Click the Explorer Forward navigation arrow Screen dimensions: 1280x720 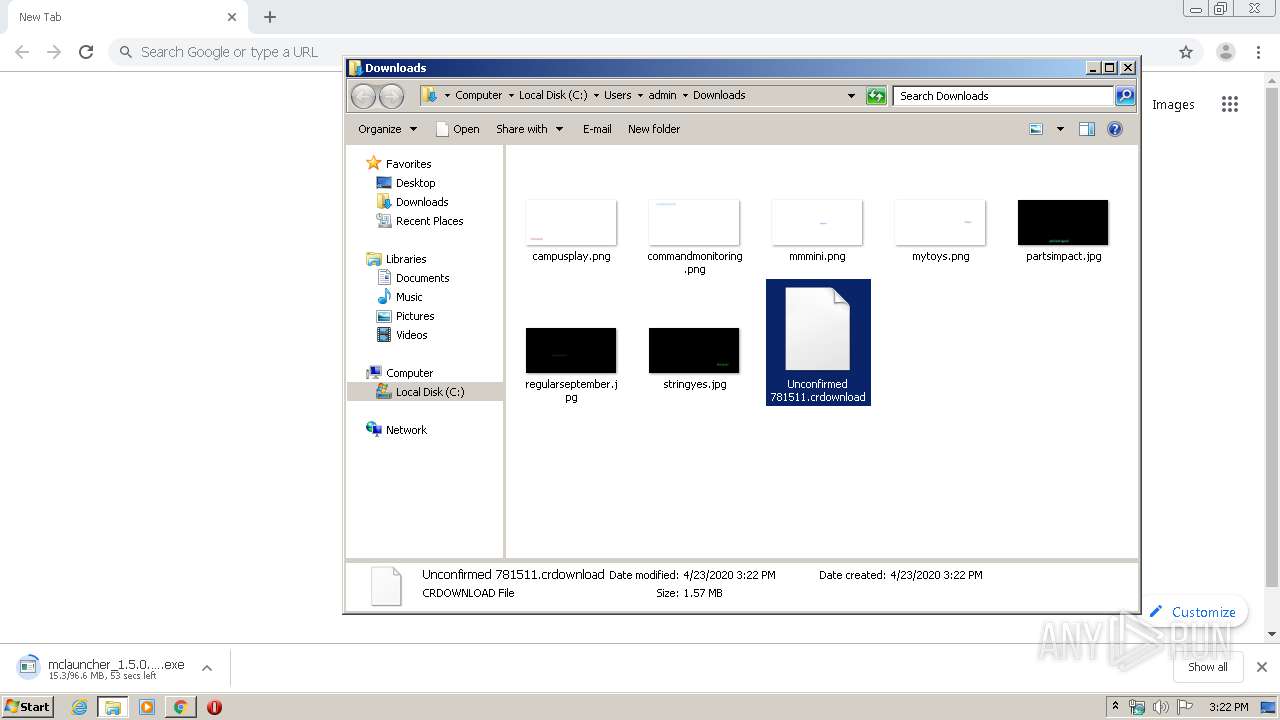pos(392,96)
